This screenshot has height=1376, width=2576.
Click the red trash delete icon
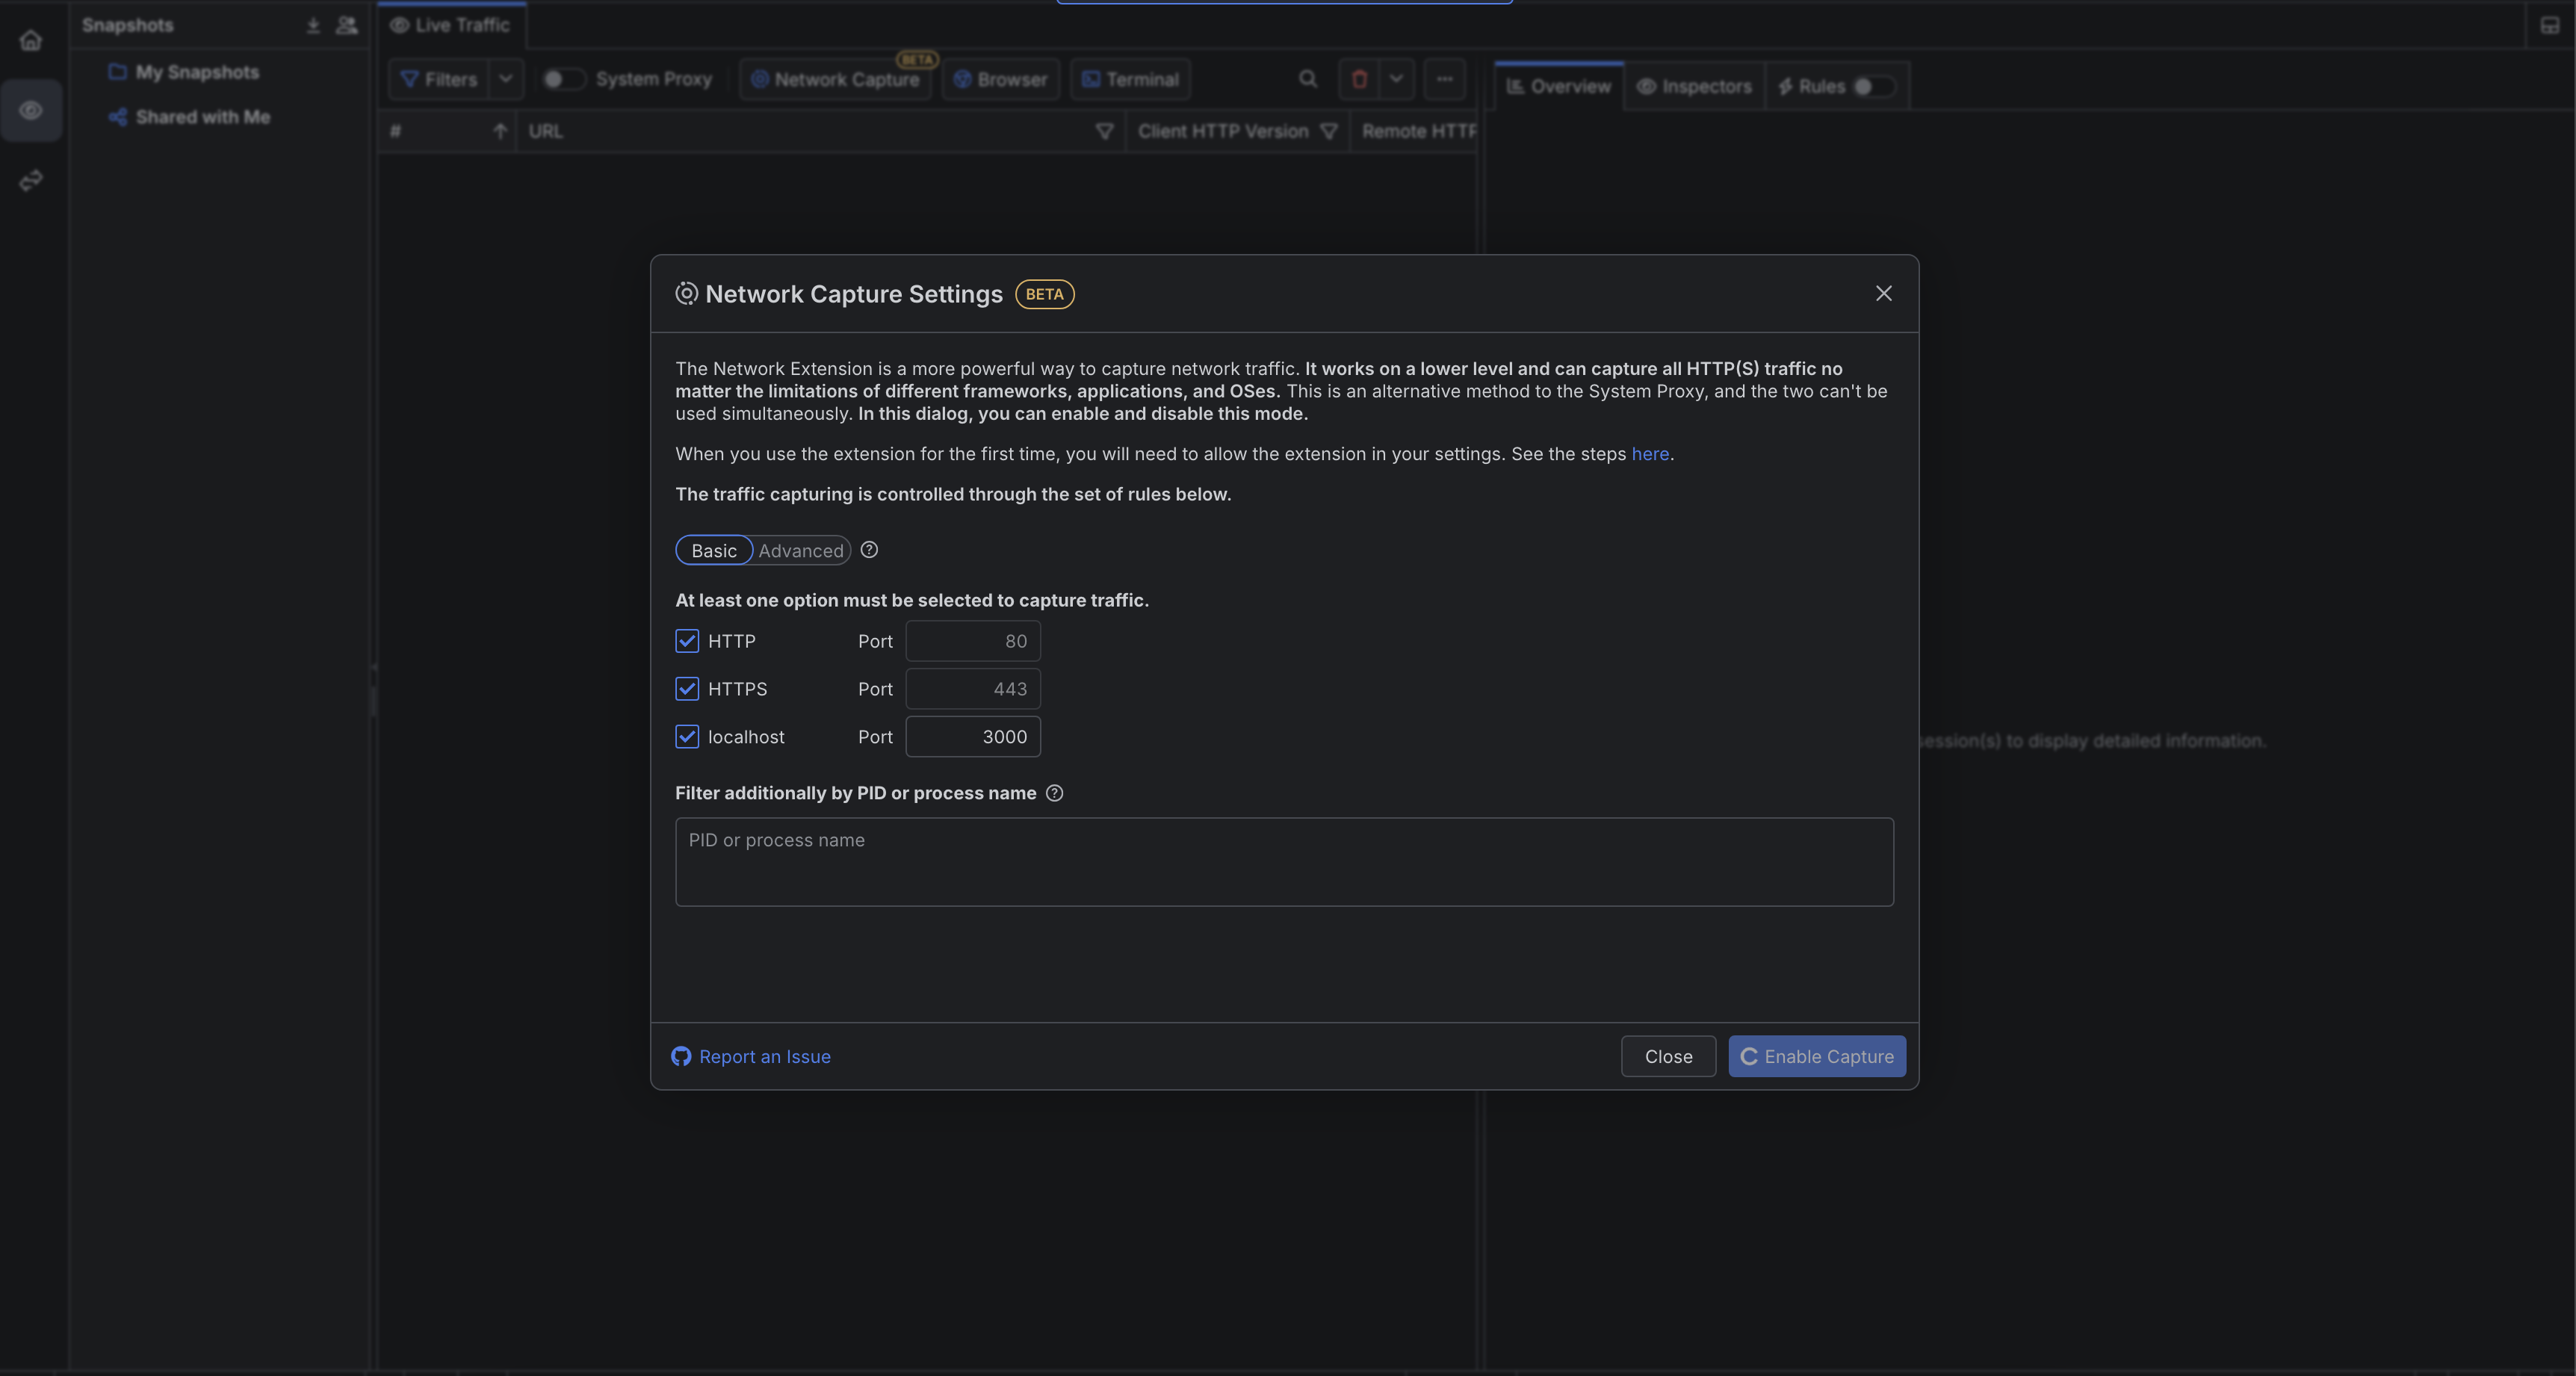point(1359,79)
